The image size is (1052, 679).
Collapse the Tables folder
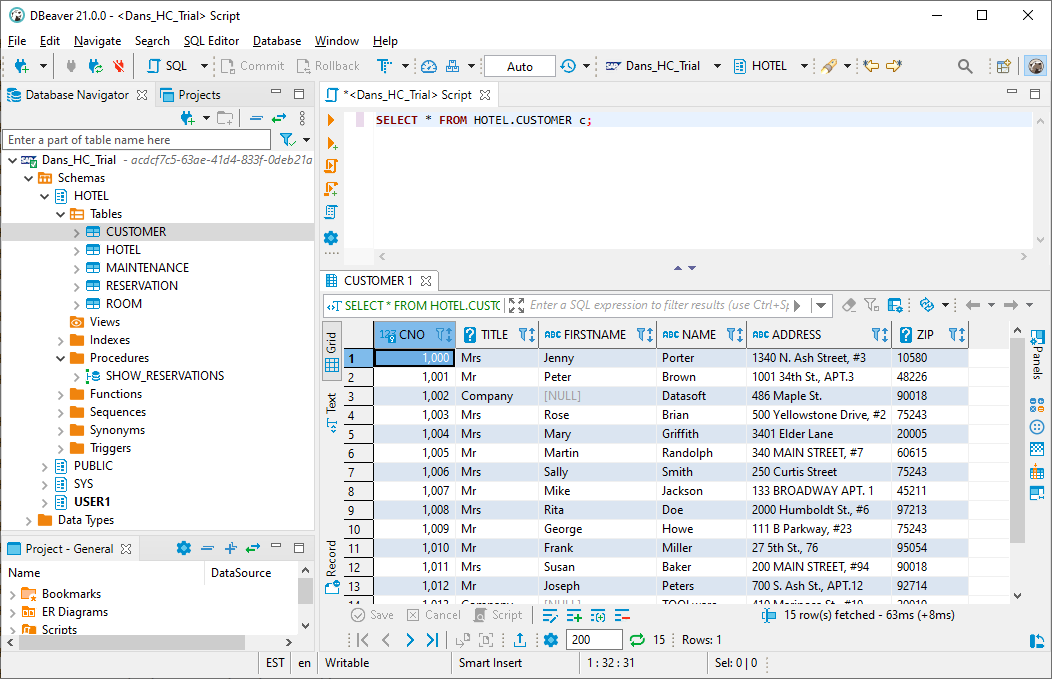point(60,214)
